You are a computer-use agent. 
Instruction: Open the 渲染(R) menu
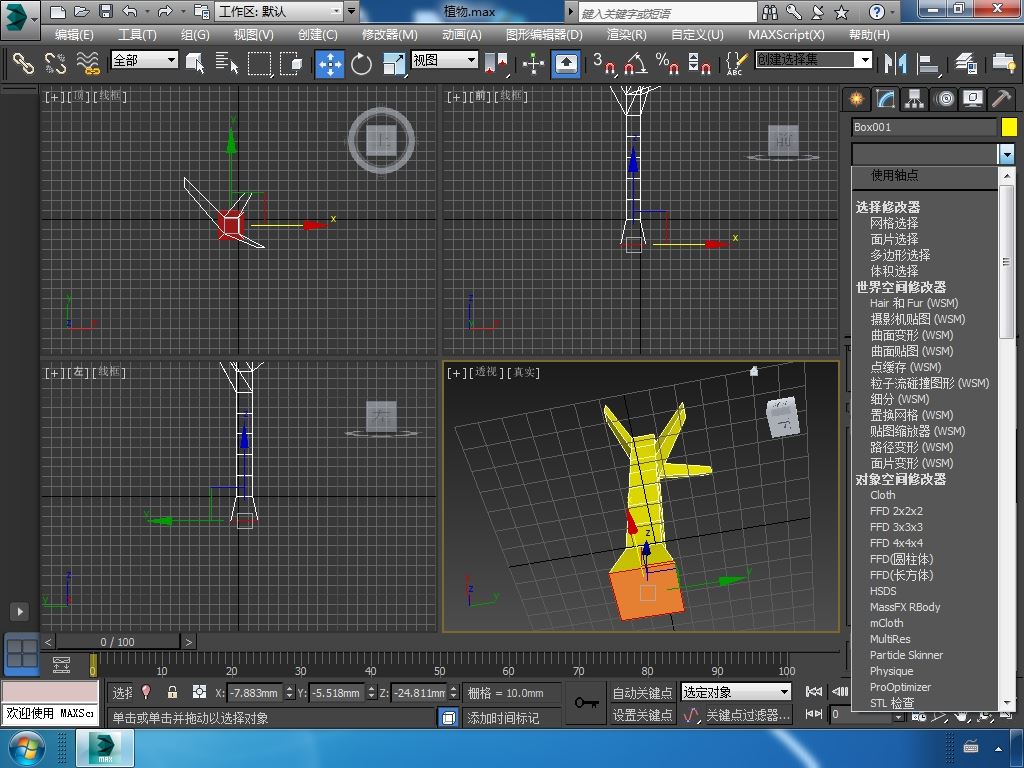(x=626, y=35)
